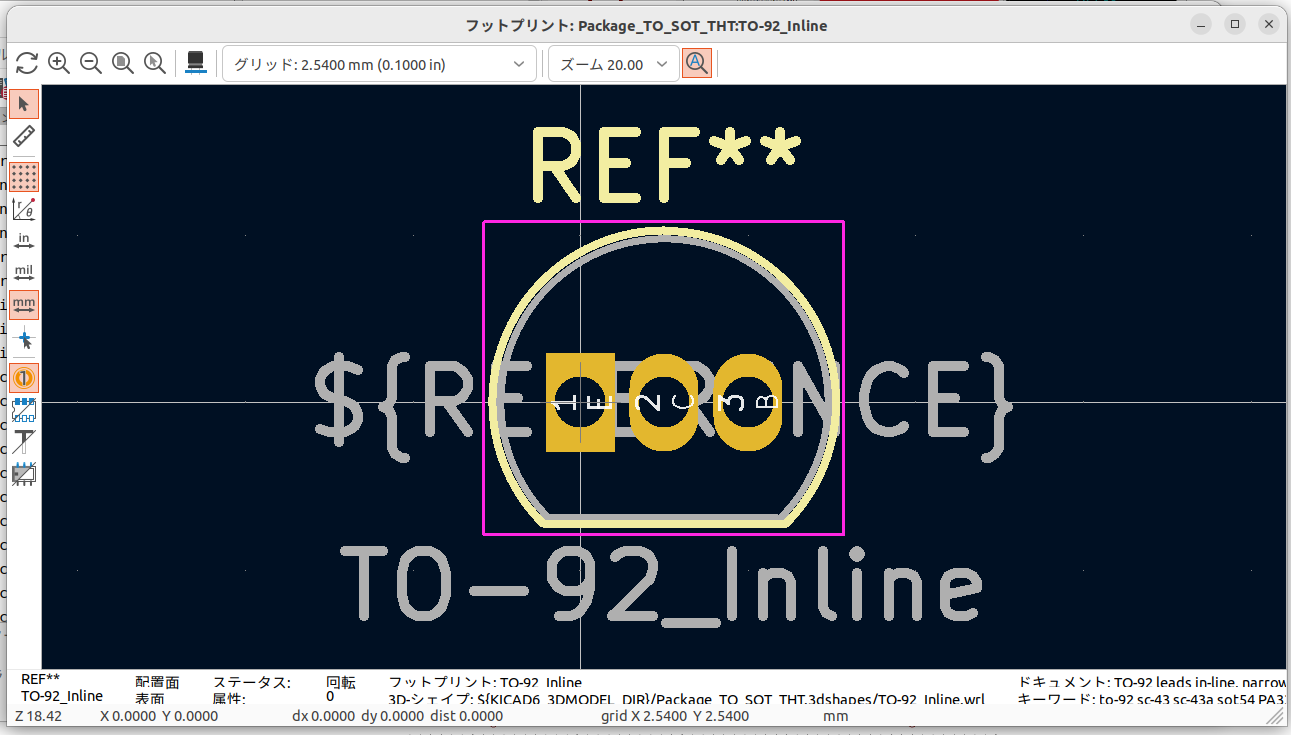Select the arrow selection tool
The height and width of the screenshot is (735, 1291).
coord(24,103)
